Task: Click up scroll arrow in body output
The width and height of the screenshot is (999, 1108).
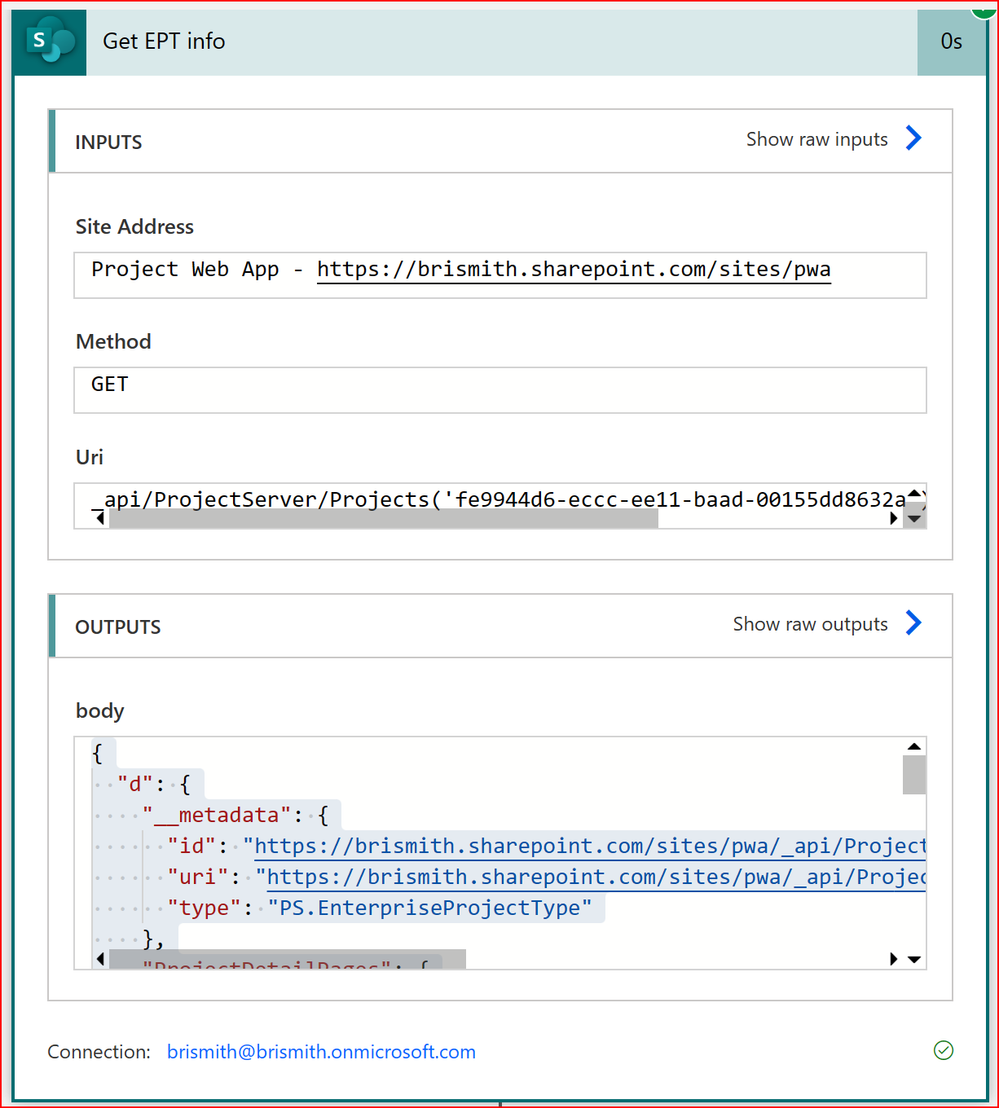Action: coord(914,747)
